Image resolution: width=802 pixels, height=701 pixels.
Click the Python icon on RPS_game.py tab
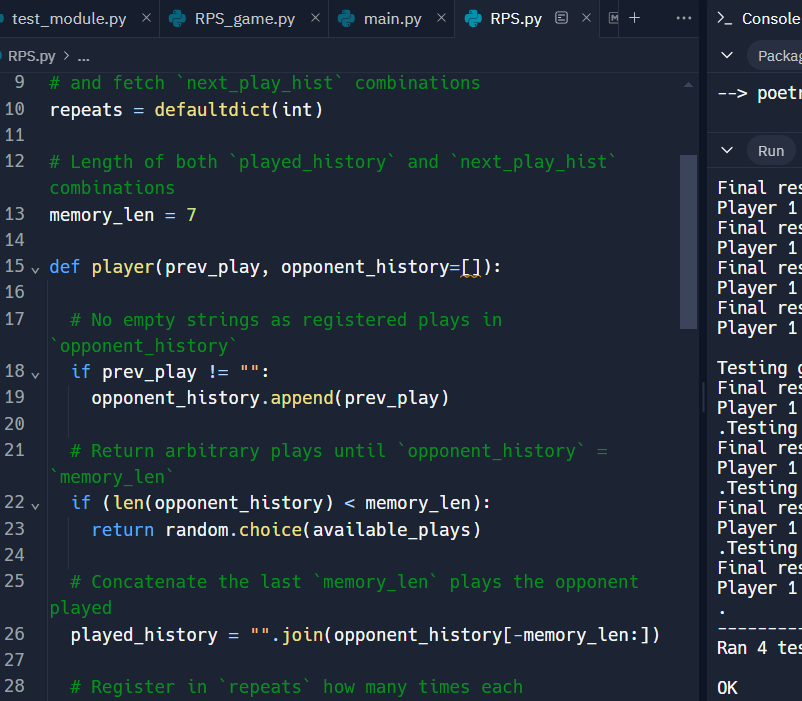point(177,18)
